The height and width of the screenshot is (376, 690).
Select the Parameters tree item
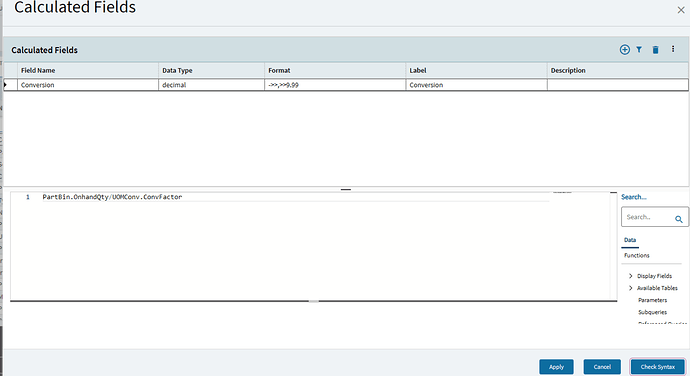[x=652, y=300]
